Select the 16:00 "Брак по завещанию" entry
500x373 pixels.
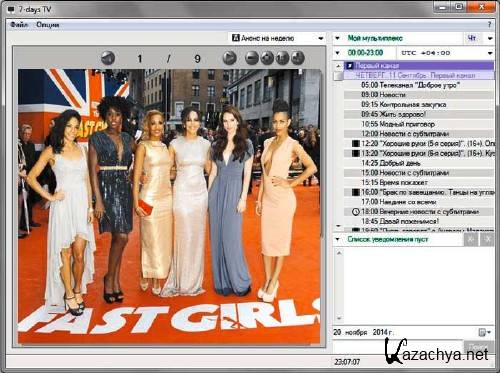pyautogui.click(x=419, y=192)
